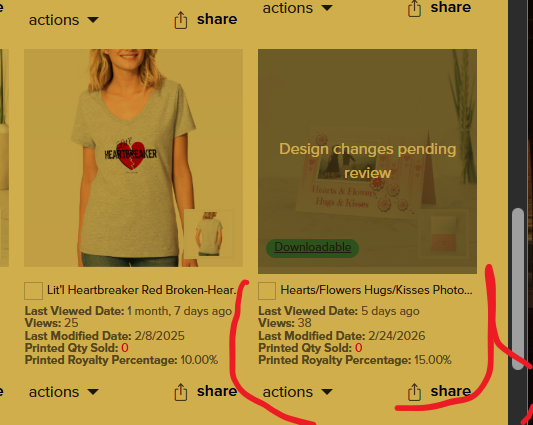The image size is (533, 425).
Task: Expand actions menu below Hearts/Flowers card details
Action: coord(297,392)
